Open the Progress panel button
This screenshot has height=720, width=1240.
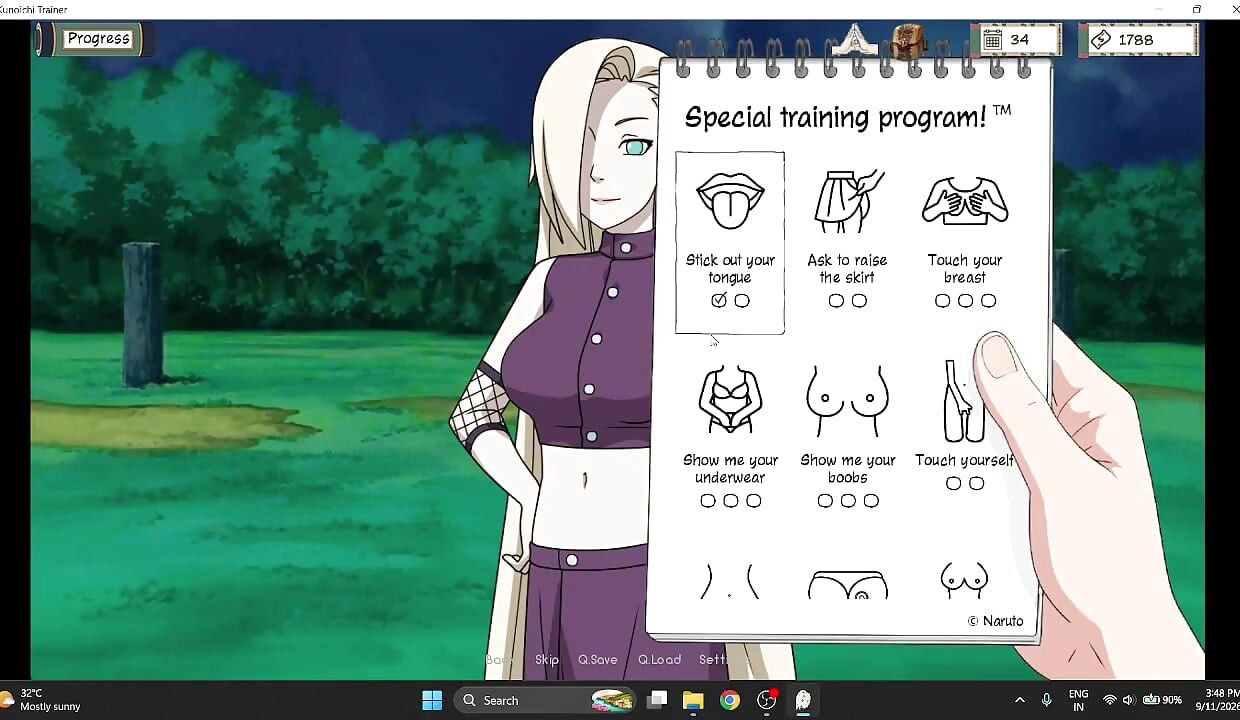[x=97, y=39]
